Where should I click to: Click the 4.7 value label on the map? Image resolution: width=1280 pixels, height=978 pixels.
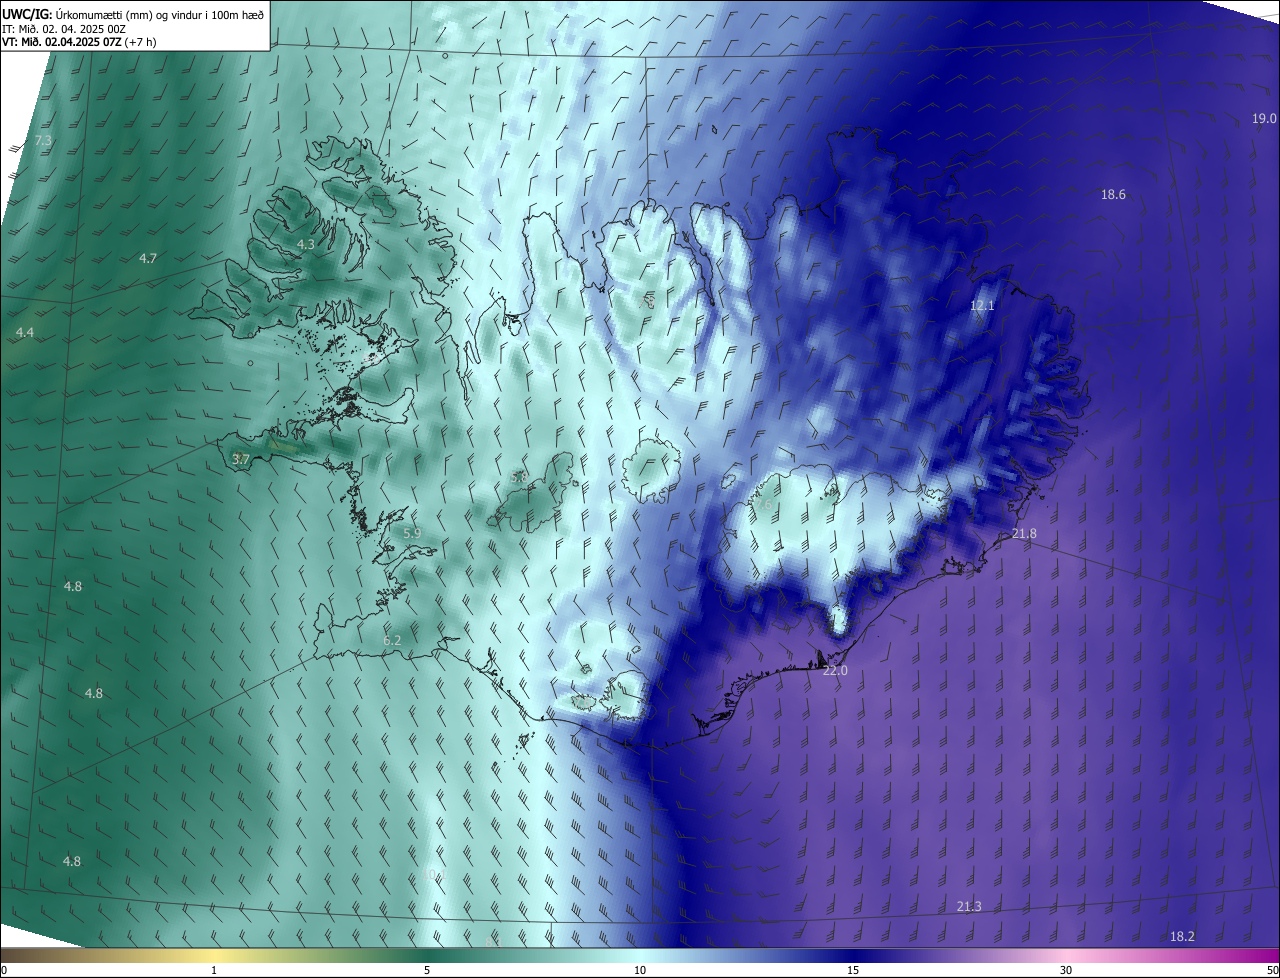pos(148,258)
